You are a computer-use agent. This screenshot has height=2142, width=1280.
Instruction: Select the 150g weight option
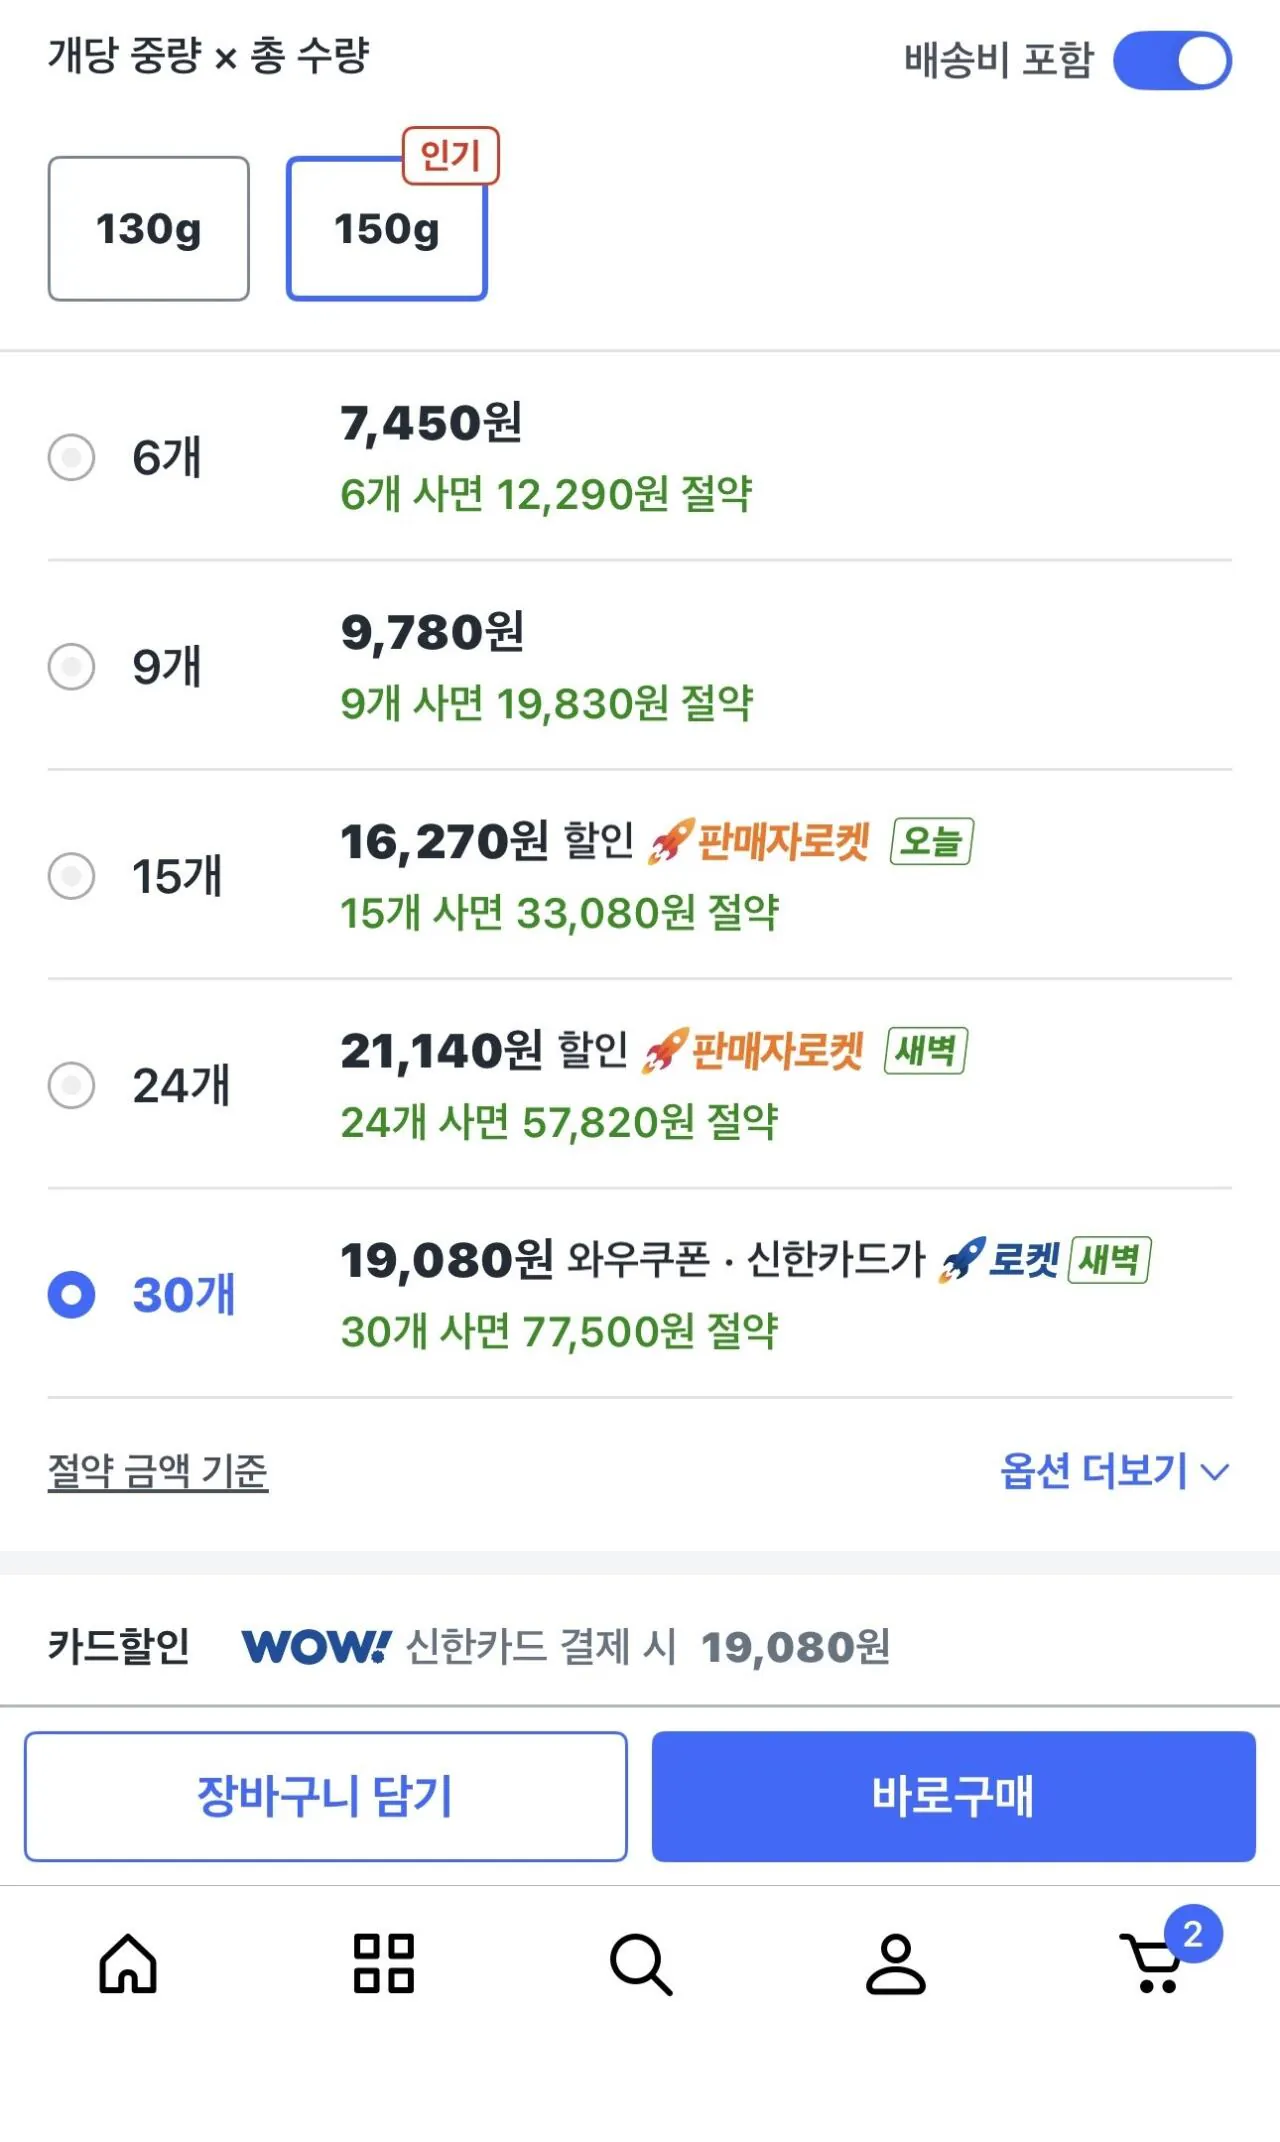pyautogui.click(x=387, y=228)
